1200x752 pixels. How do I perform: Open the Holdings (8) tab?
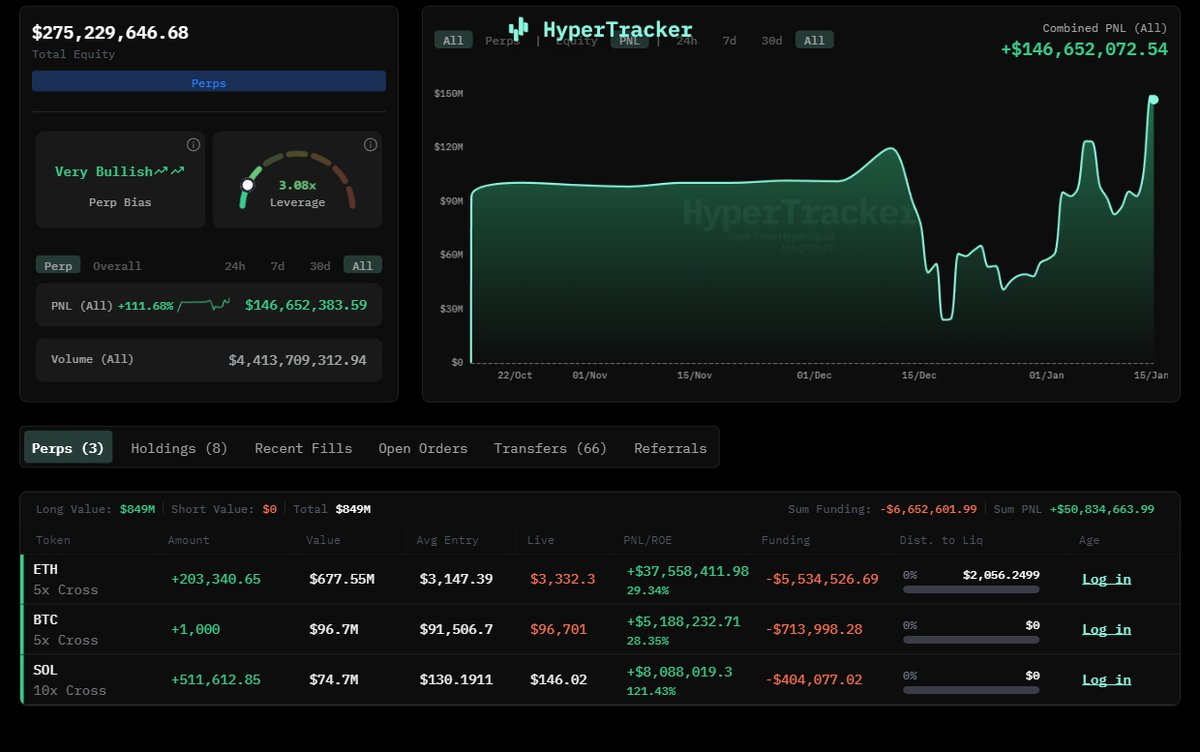(x=179, y=448)
